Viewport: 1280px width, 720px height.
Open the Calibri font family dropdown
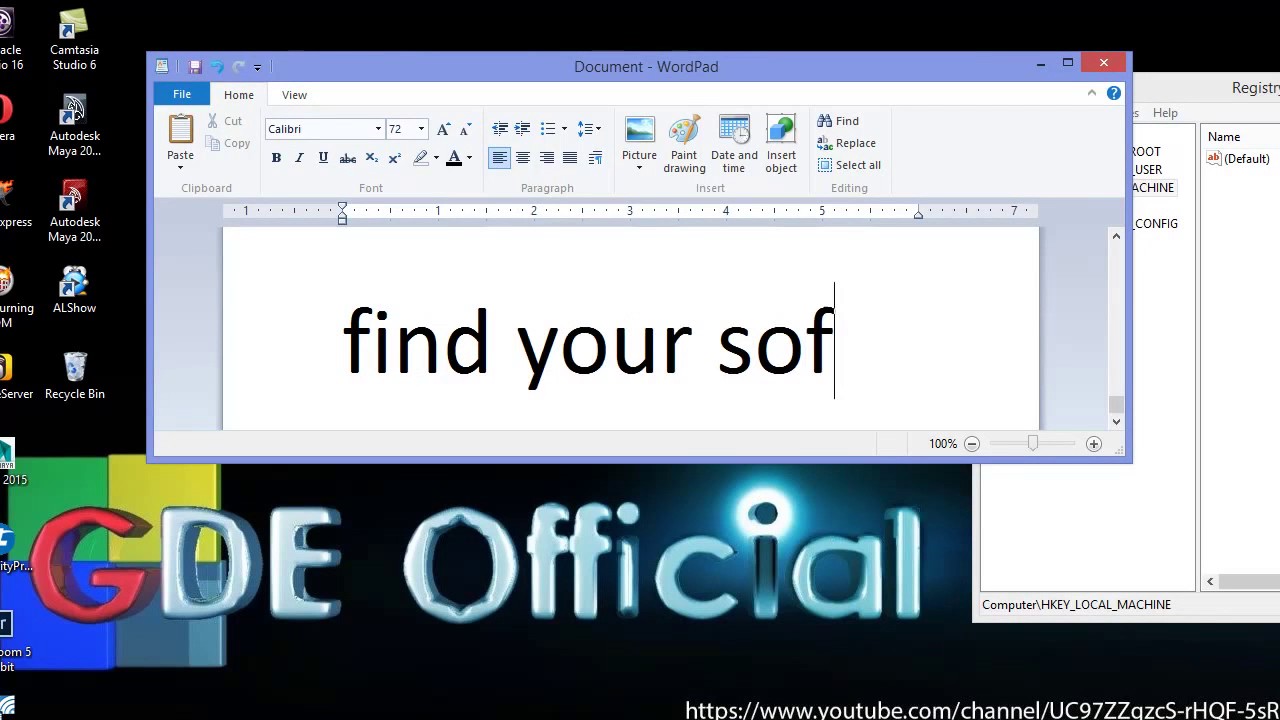tap(378, 129)
